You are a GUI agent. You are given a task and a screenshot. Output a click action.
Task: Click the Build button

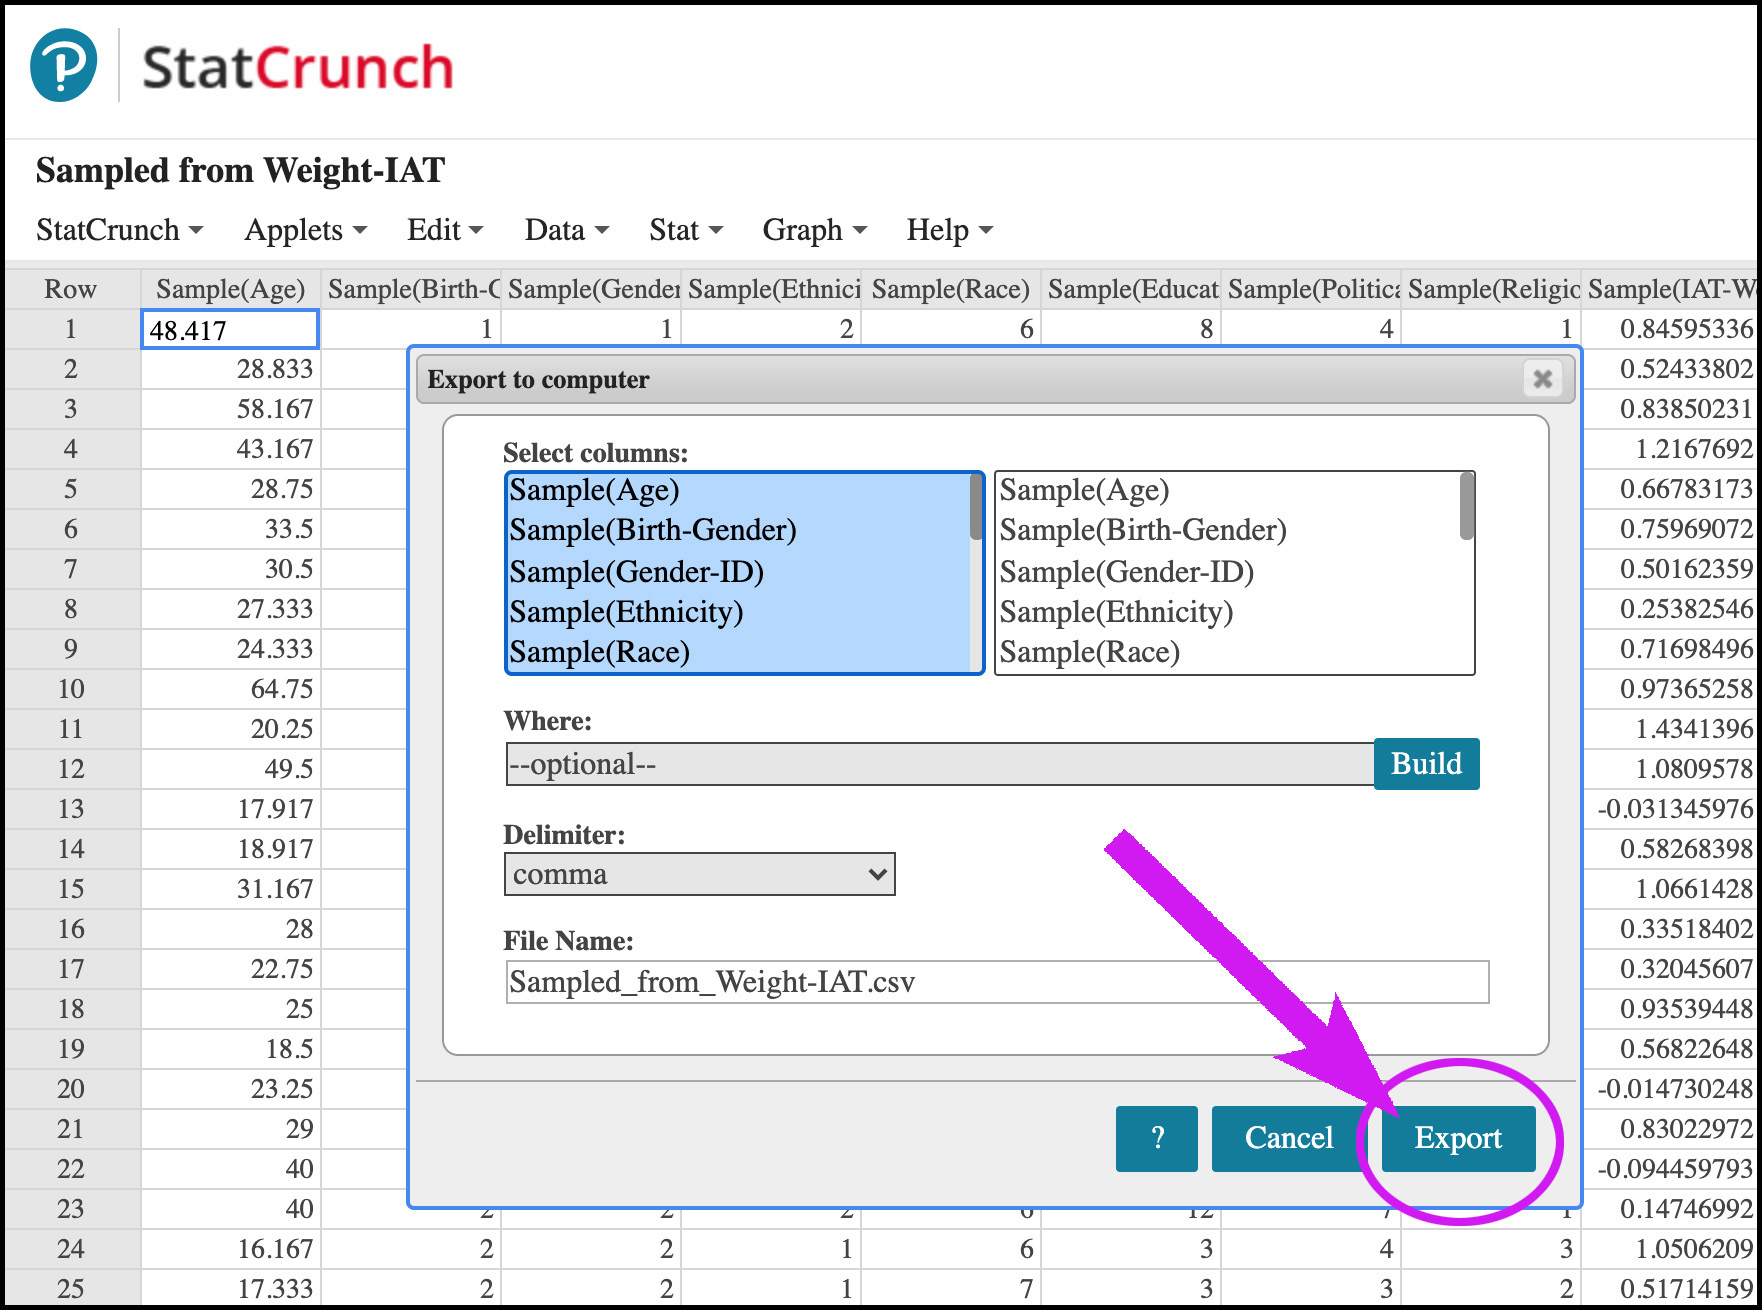click(1426, 764)
